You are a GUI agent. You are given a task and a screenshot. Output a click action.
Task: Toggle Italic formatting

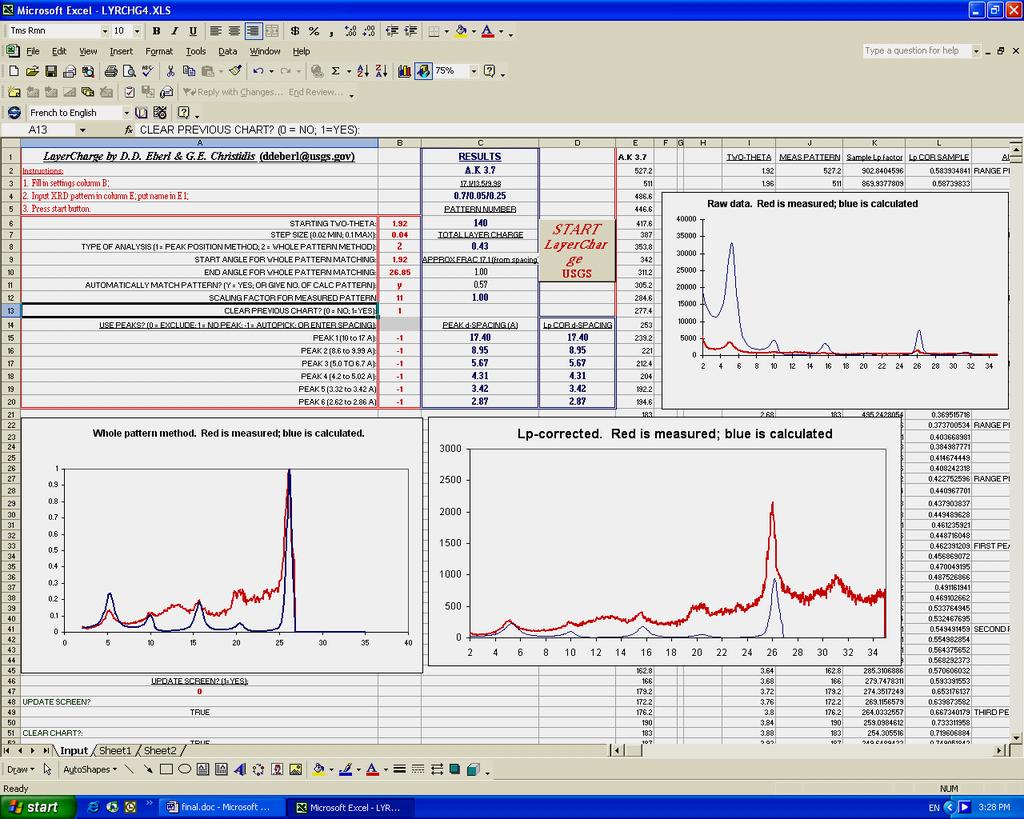pyautogui.click(x=174, y=31)
